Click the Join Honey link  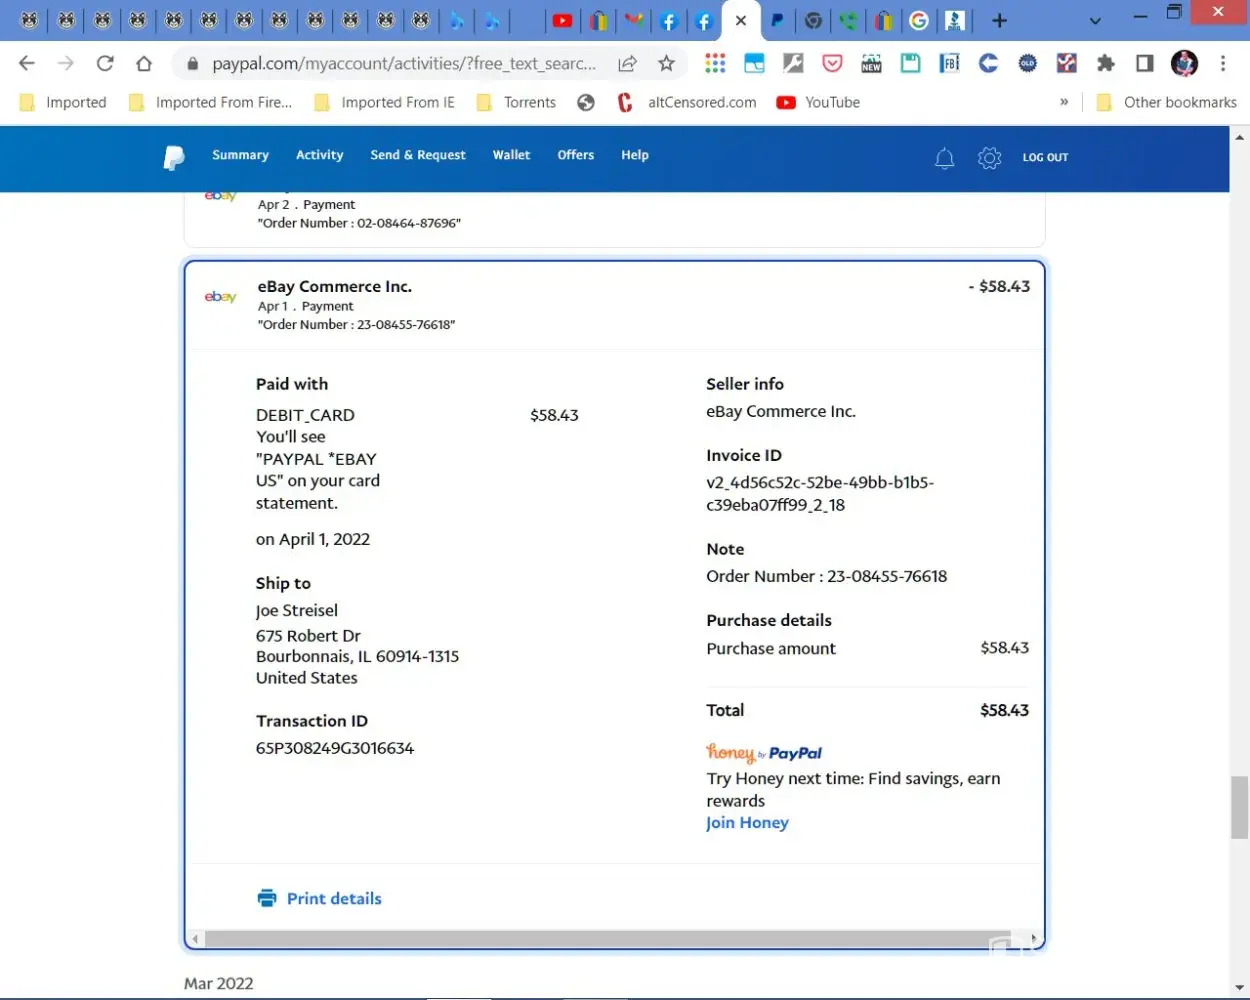point(747,823)
